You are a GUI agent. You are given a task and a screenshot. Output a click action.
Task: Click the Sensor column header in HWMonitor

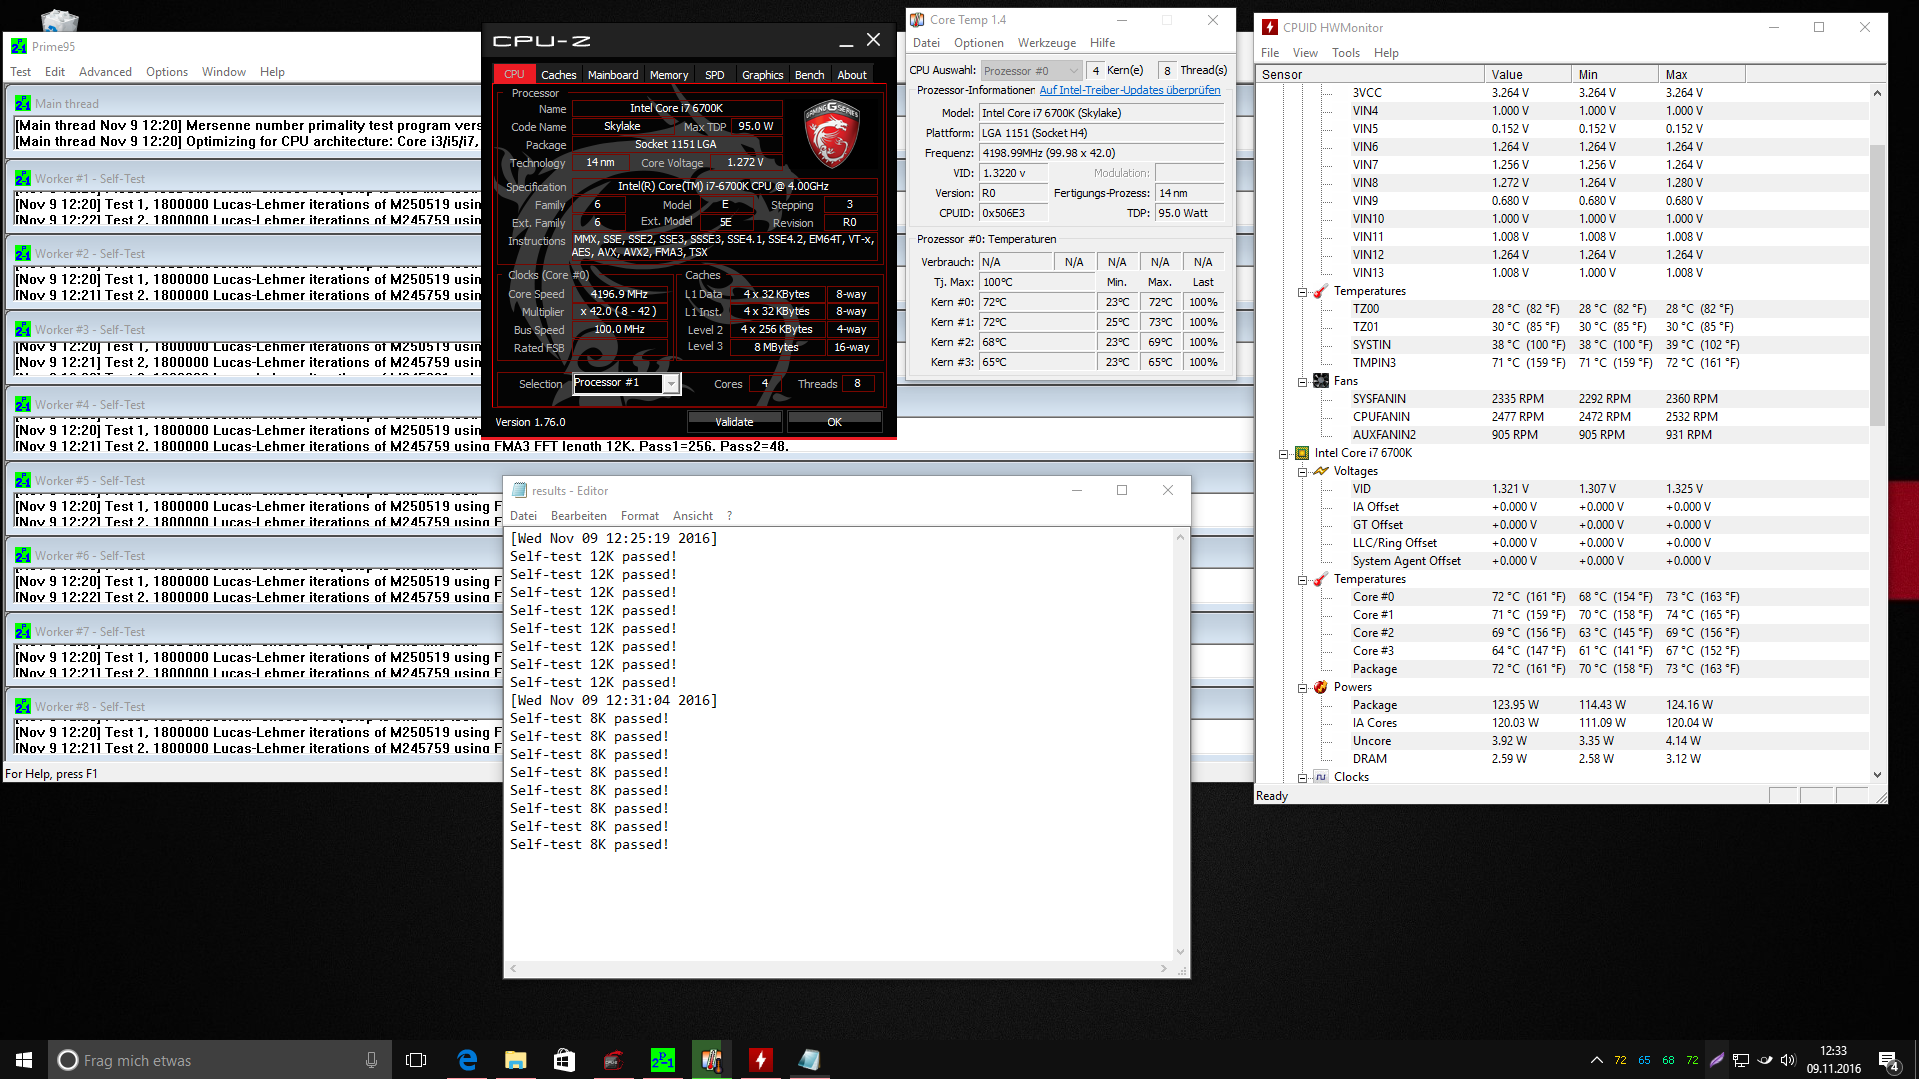1370,75
